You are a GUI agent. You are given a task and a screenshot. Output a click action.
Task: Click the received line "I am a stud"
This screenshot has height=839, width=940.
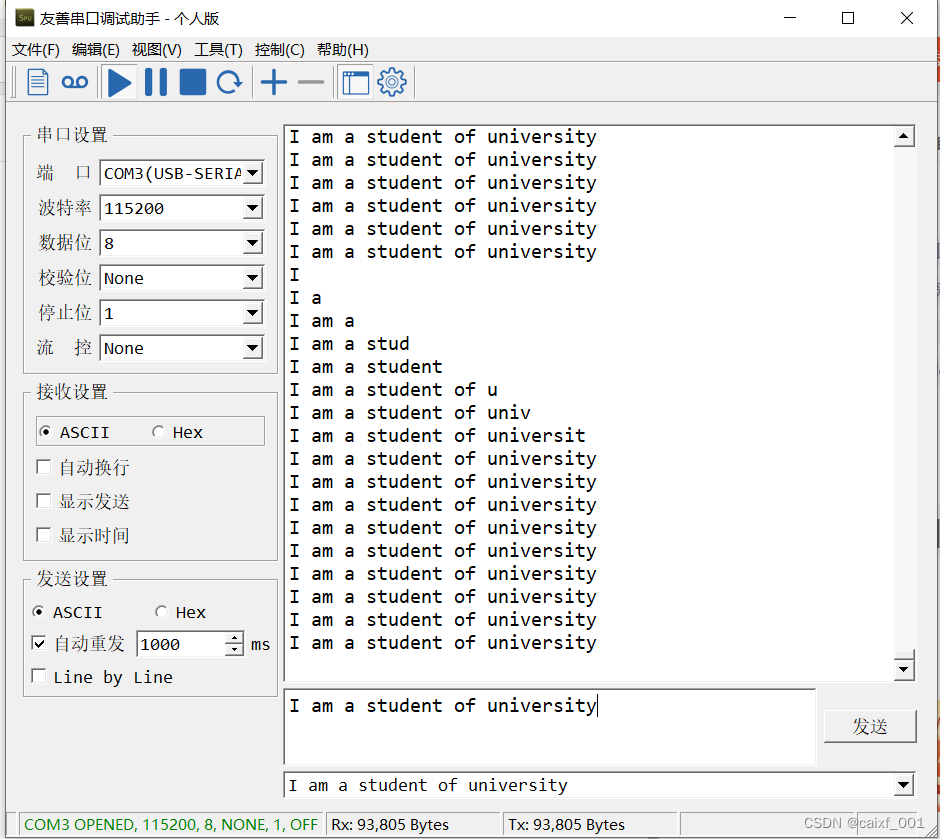(x=350, y=344)
